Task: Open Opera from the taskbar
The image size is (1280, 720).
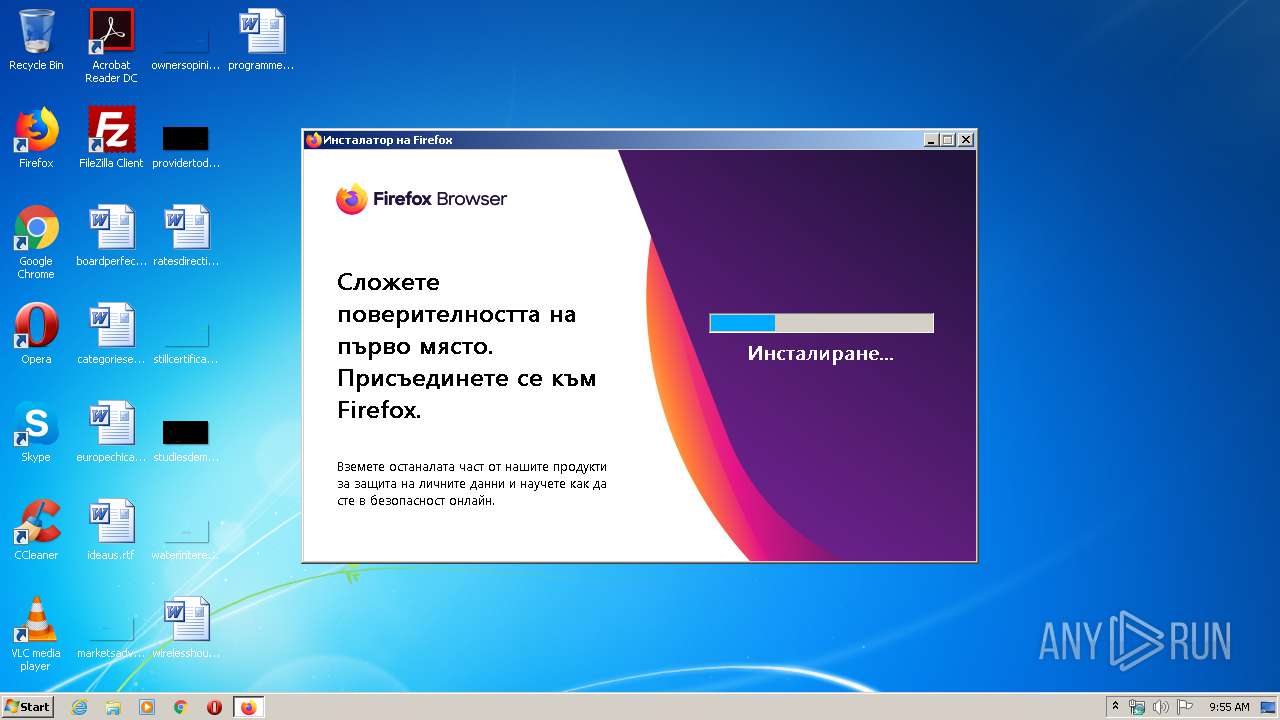Action: coord(214,707)
